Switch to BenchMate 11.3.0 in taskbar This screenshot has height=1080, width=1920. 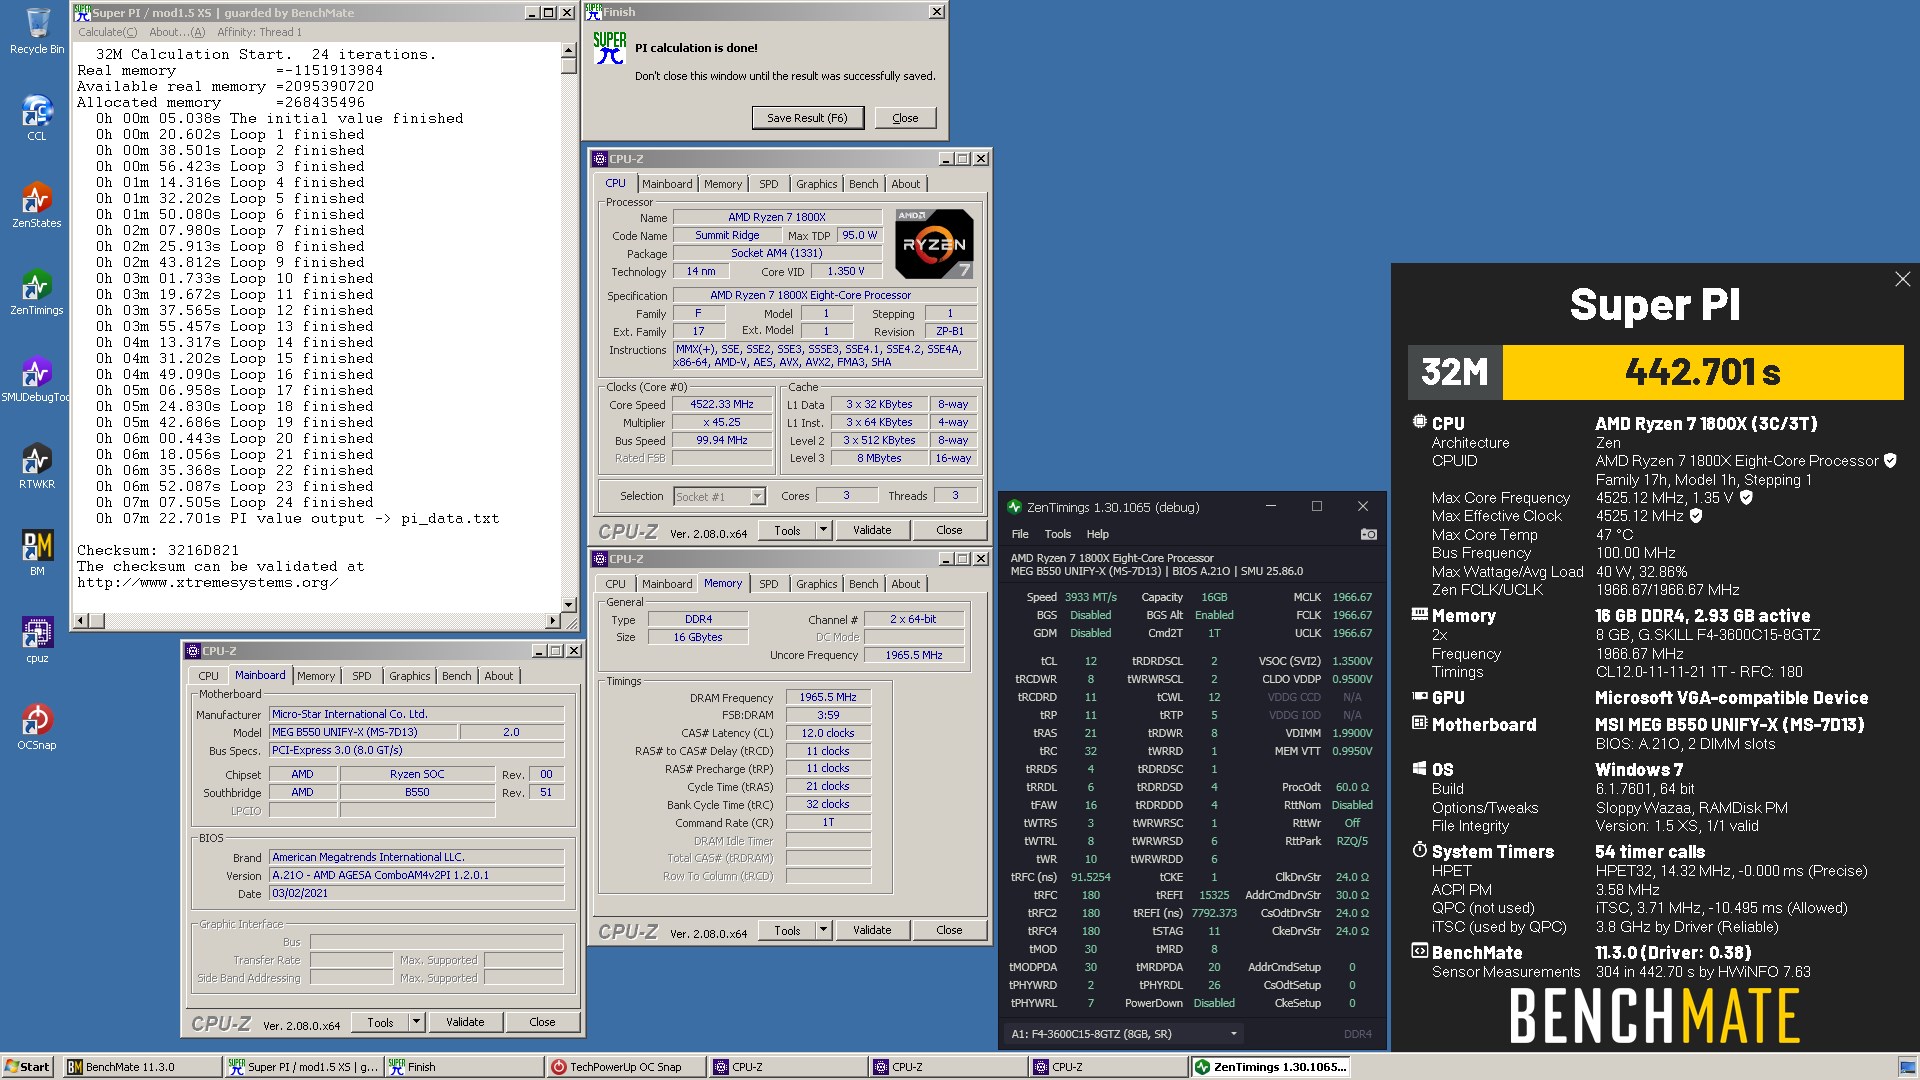click(142, 1067)
